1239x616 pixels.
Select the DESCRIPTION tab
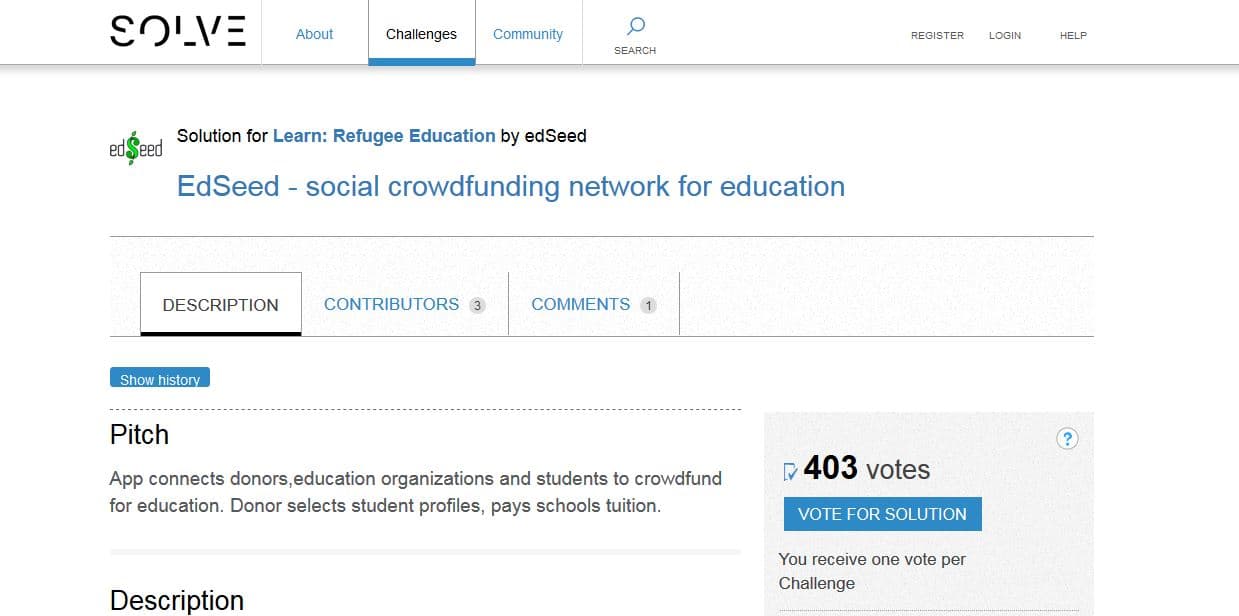click(x=220, y=305)
